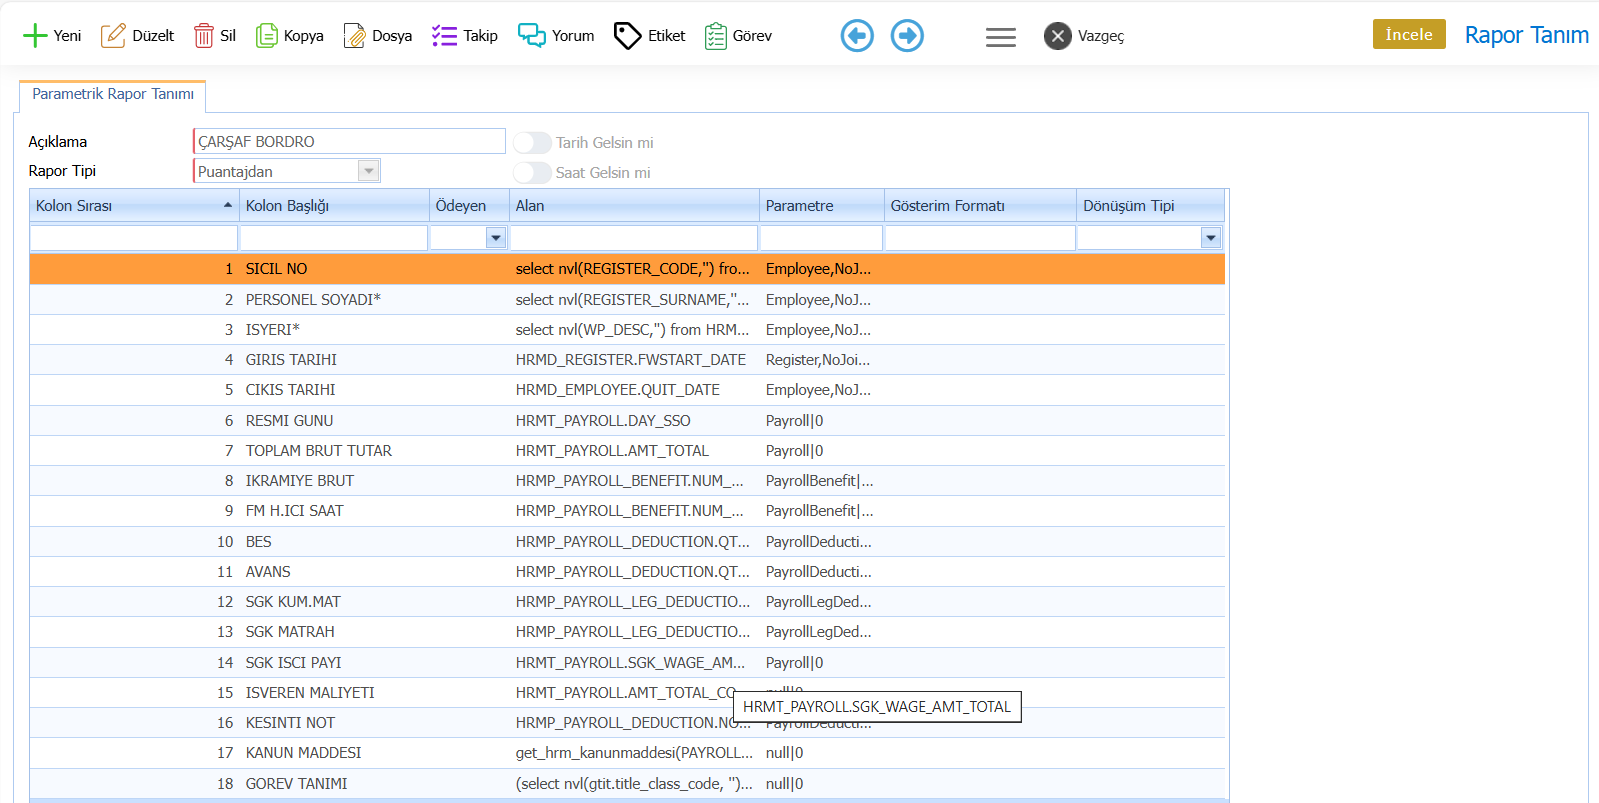Click the Sil trash icon

click(x=203, y=36)
